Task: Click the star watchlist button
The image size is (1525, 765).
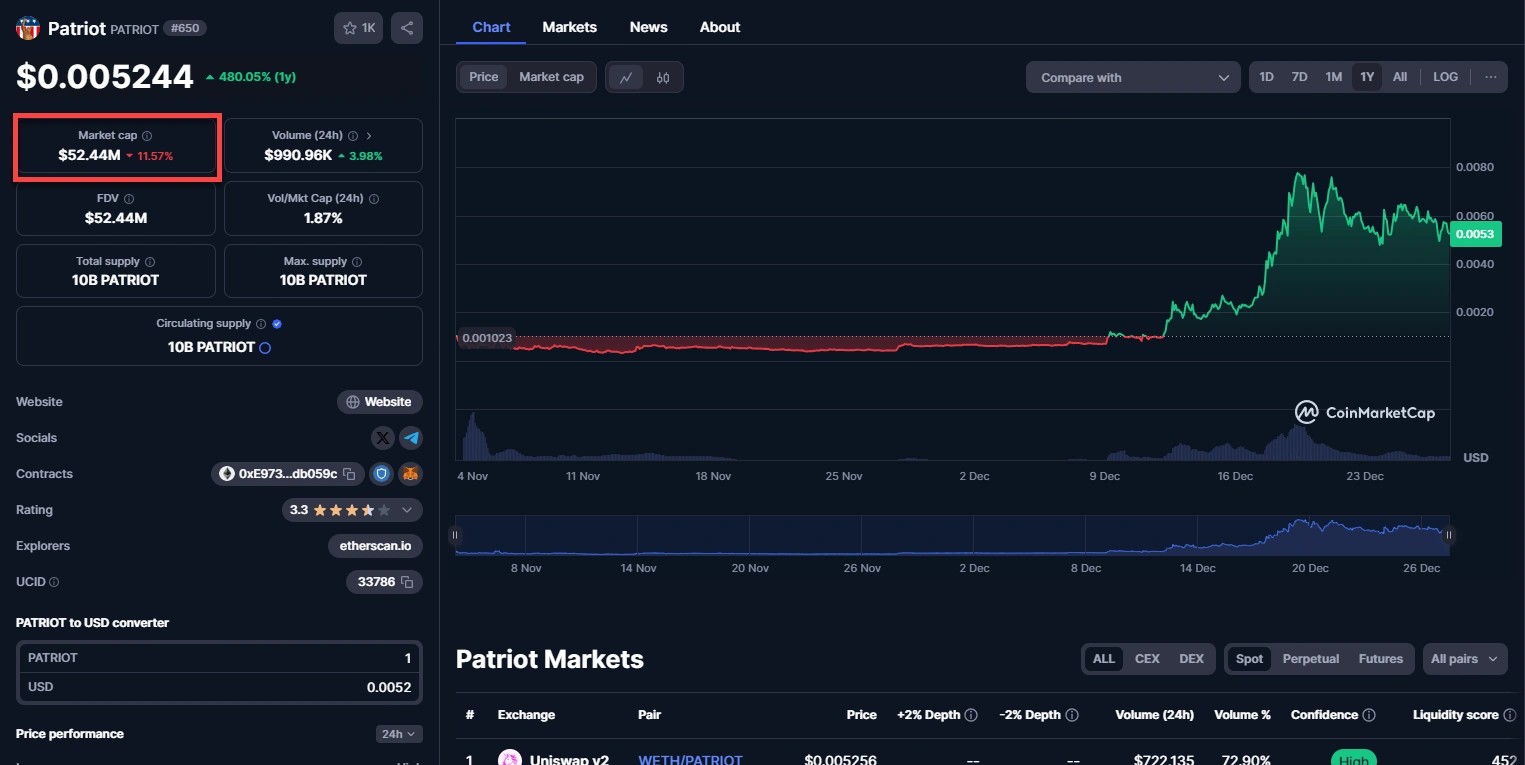Action: (358, 28)
